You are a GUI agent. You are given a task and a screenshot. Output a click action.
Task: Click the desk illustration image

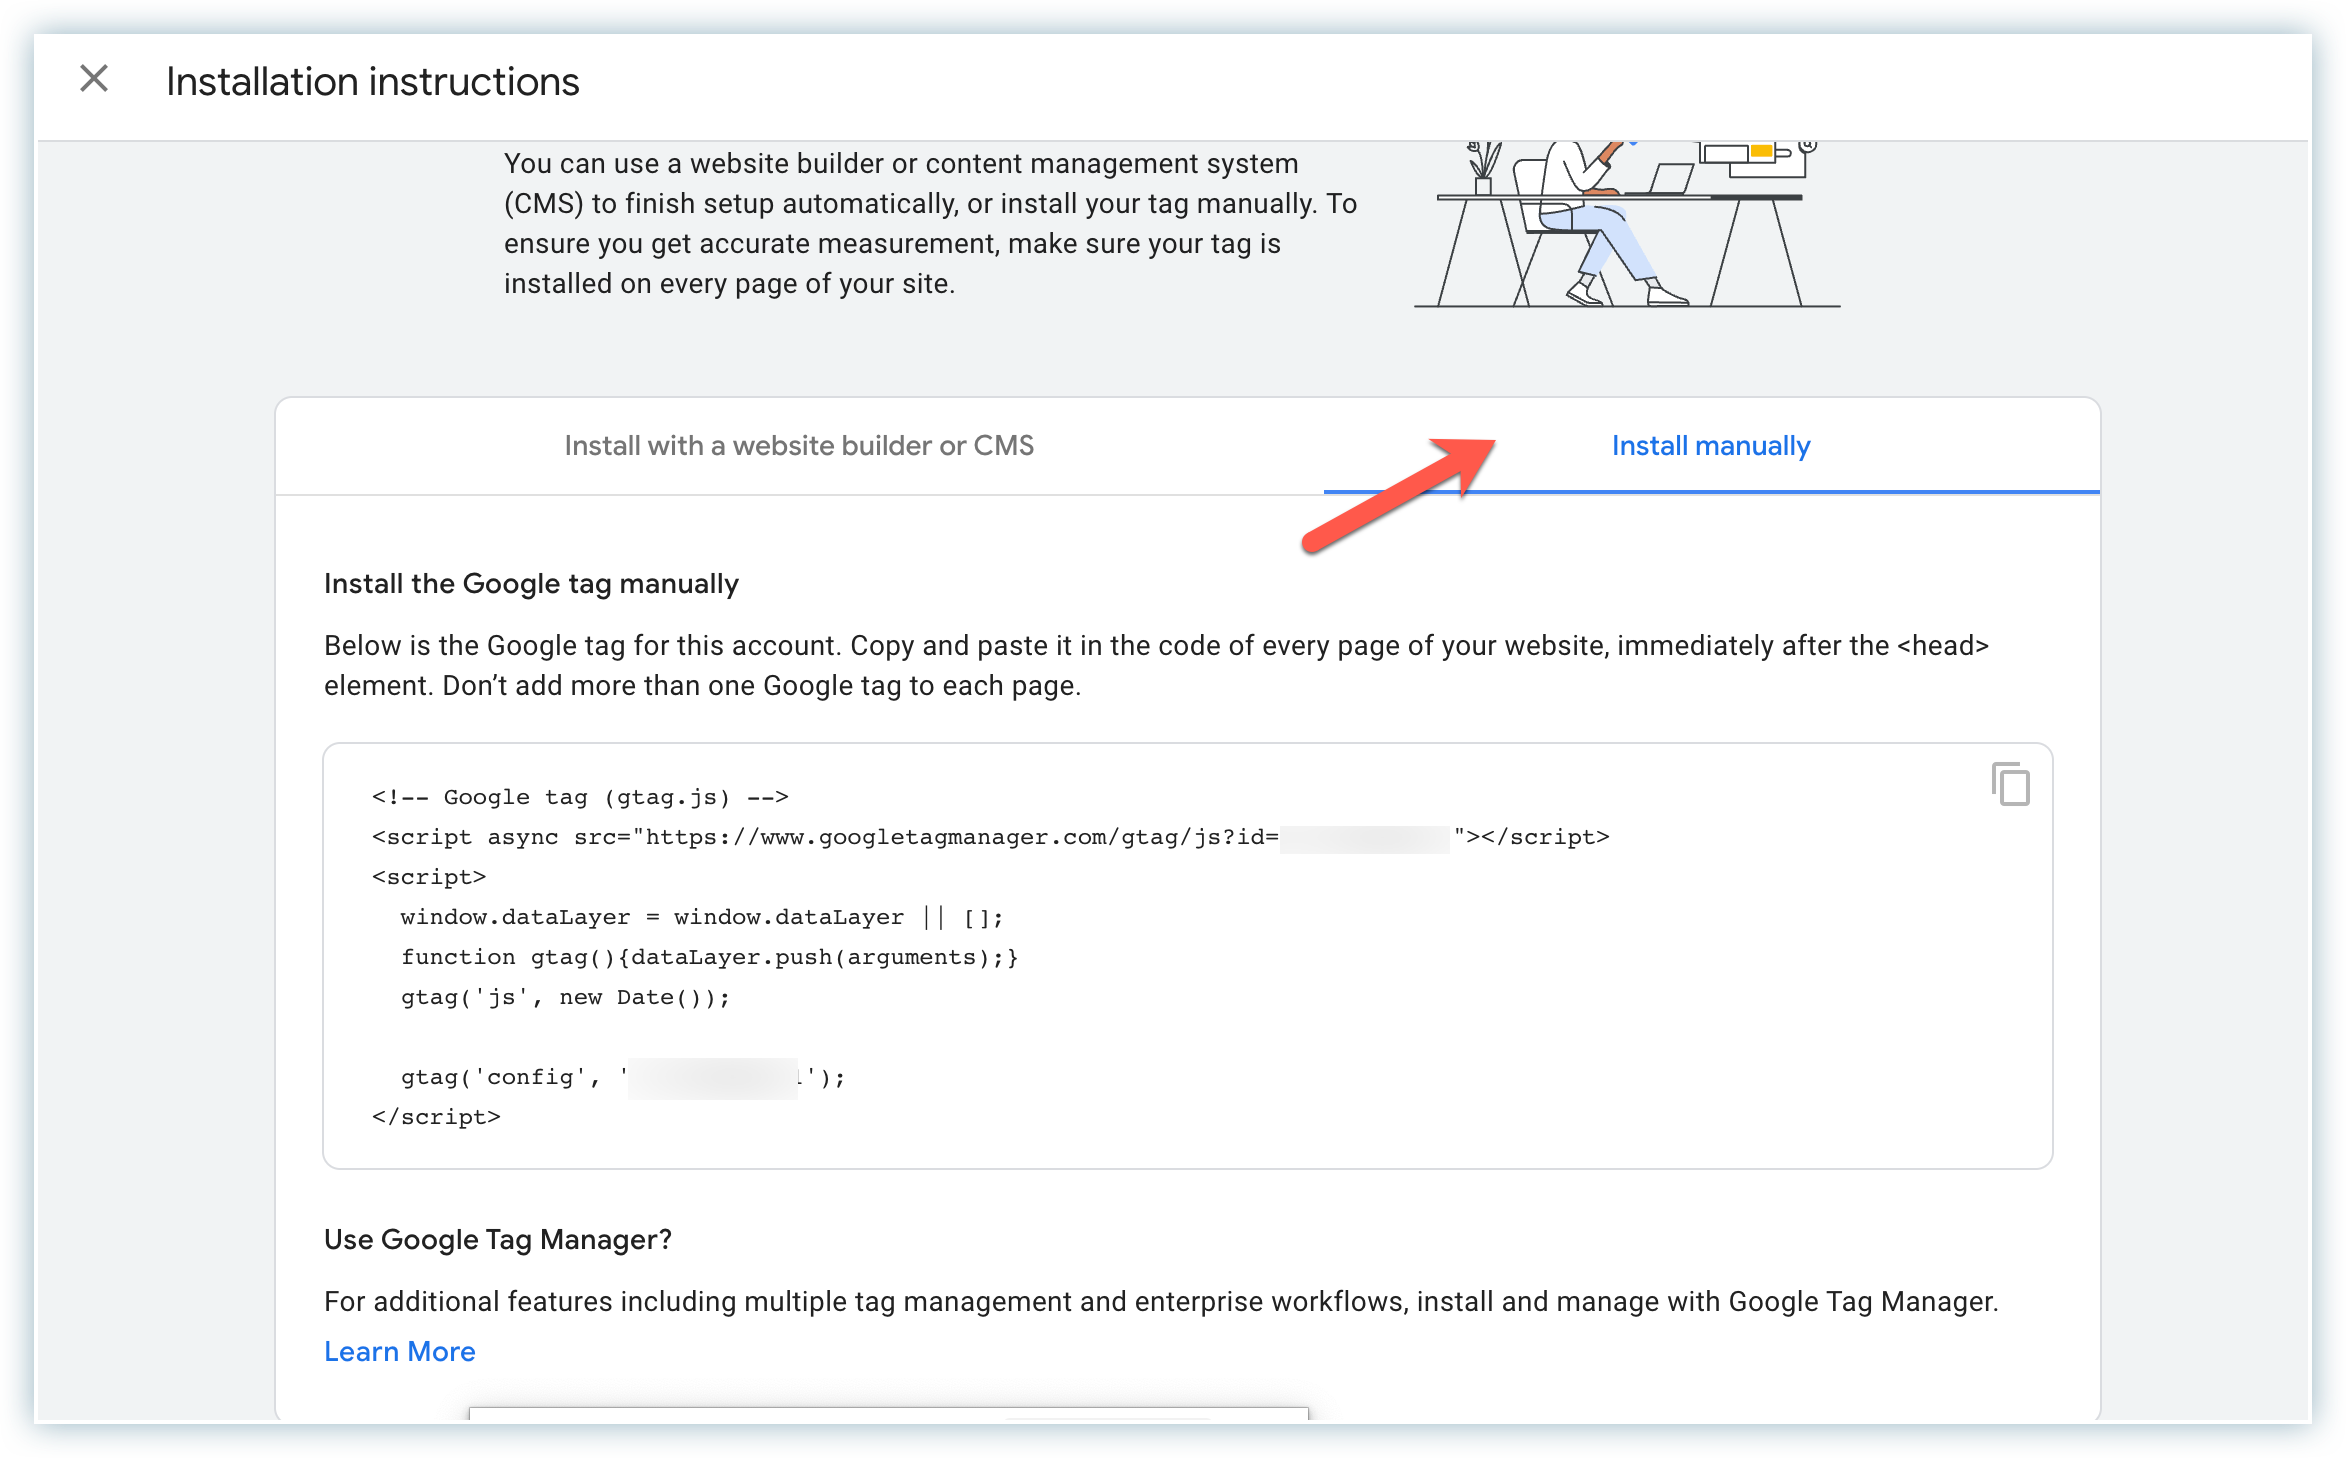click(1626, 225)
